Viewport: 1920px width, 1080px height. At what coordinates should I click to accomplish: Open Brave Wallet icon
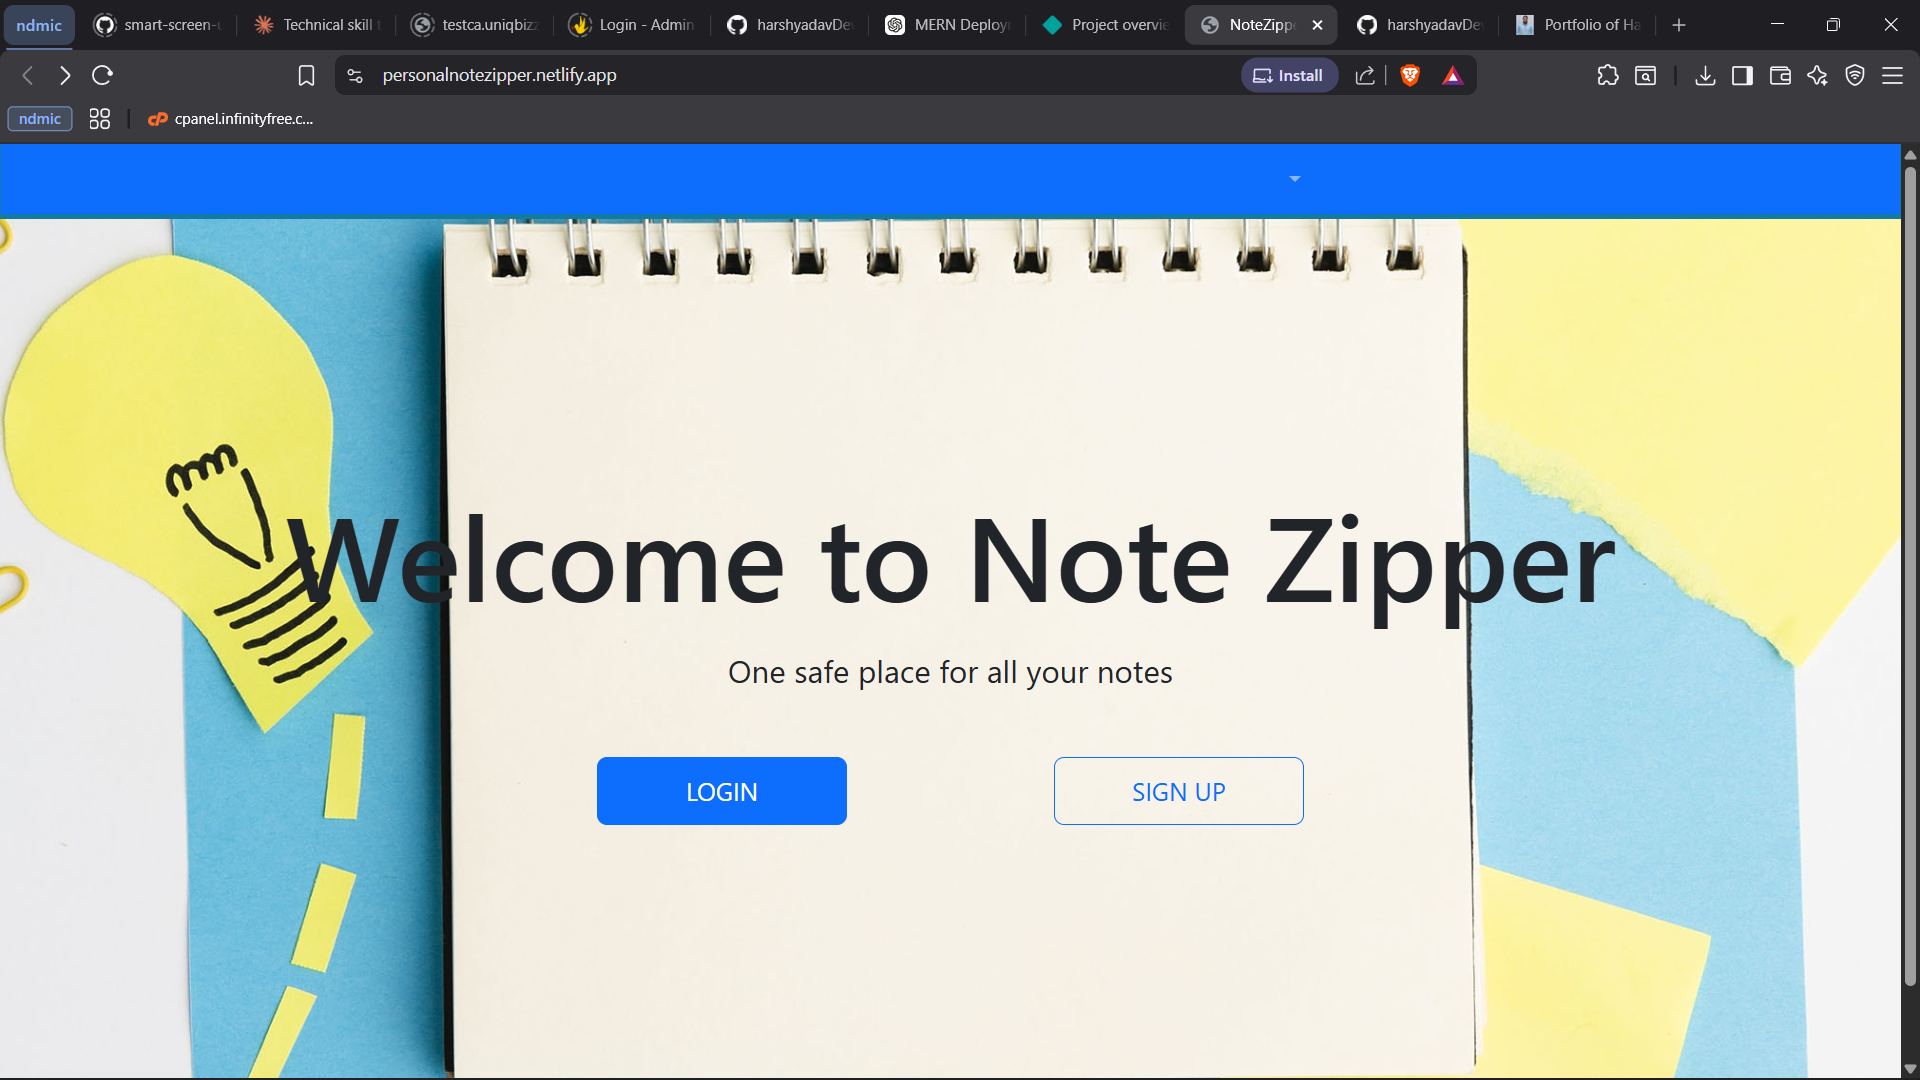point(1780,75)
